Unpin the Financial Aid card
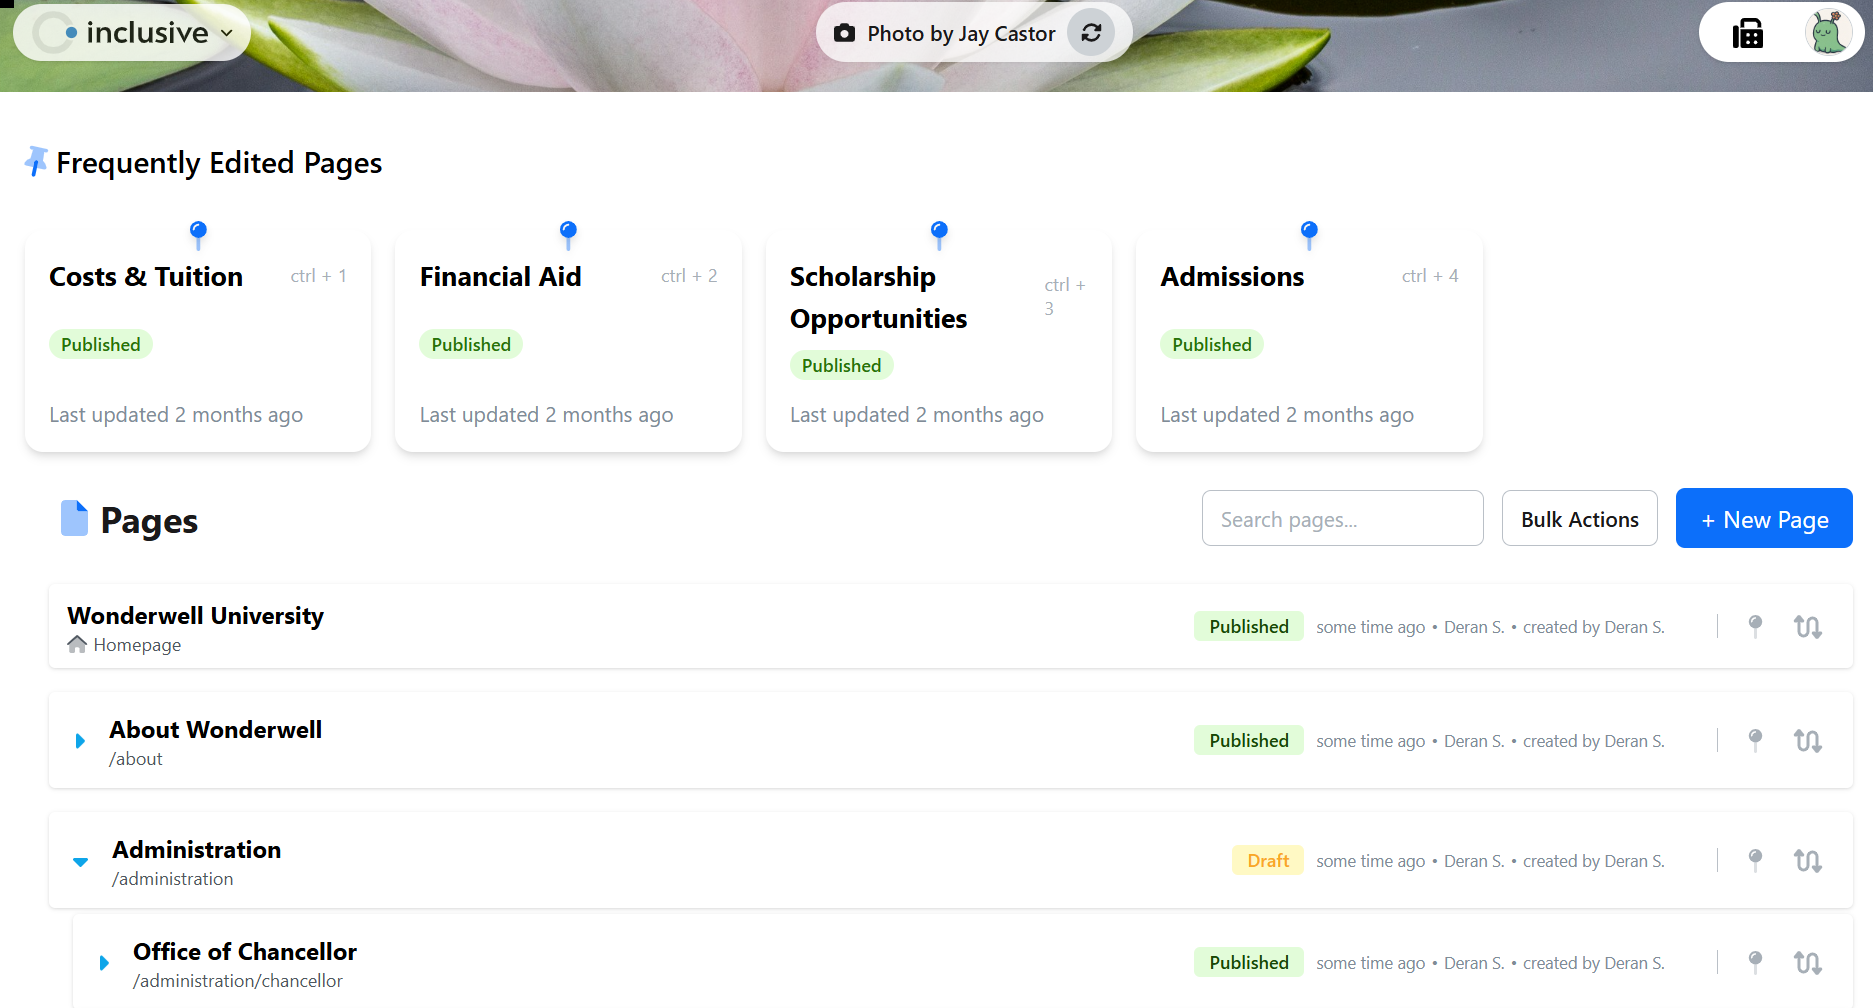1873x1008 pixels. tap(567, 232)
